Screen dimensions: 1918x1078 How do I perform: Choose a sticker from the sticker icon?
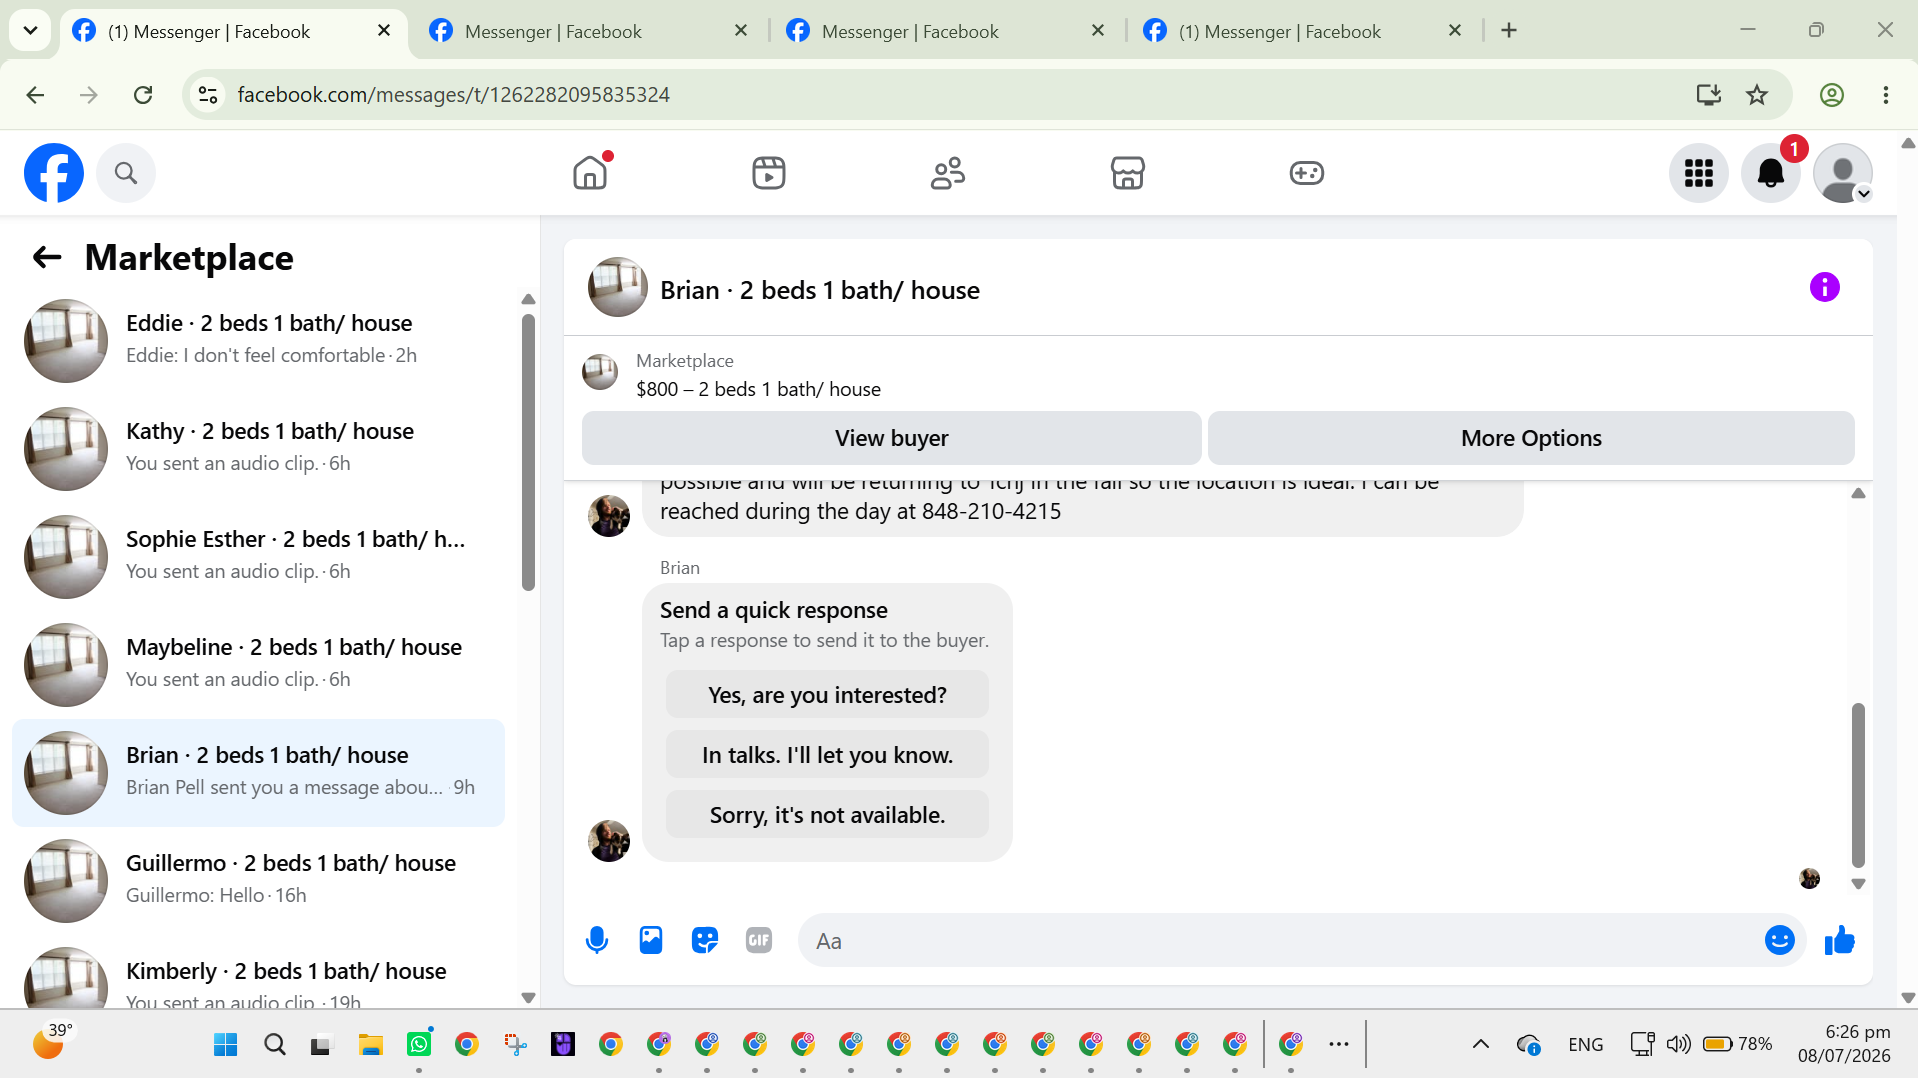(x=705, y=940)
